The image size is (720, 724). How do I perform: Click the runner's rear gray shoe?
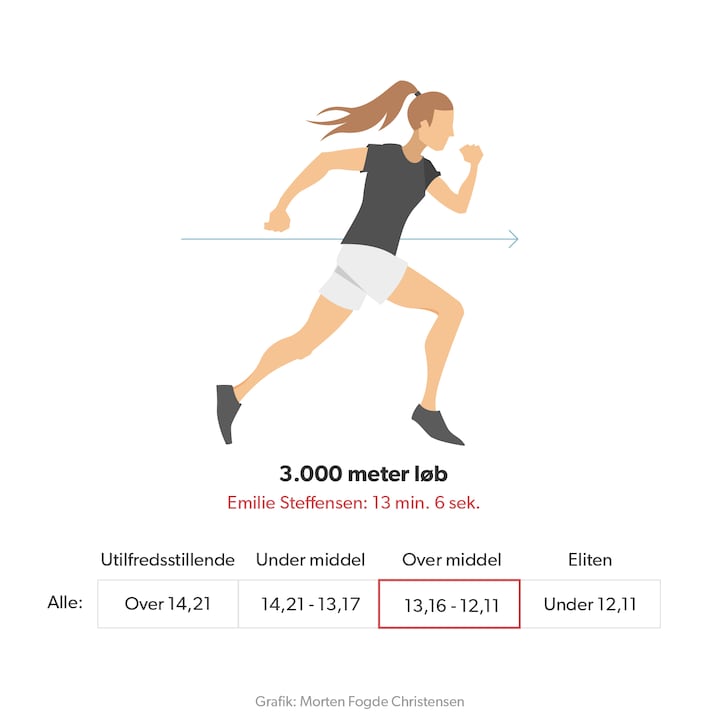click(x=228, y=410)
